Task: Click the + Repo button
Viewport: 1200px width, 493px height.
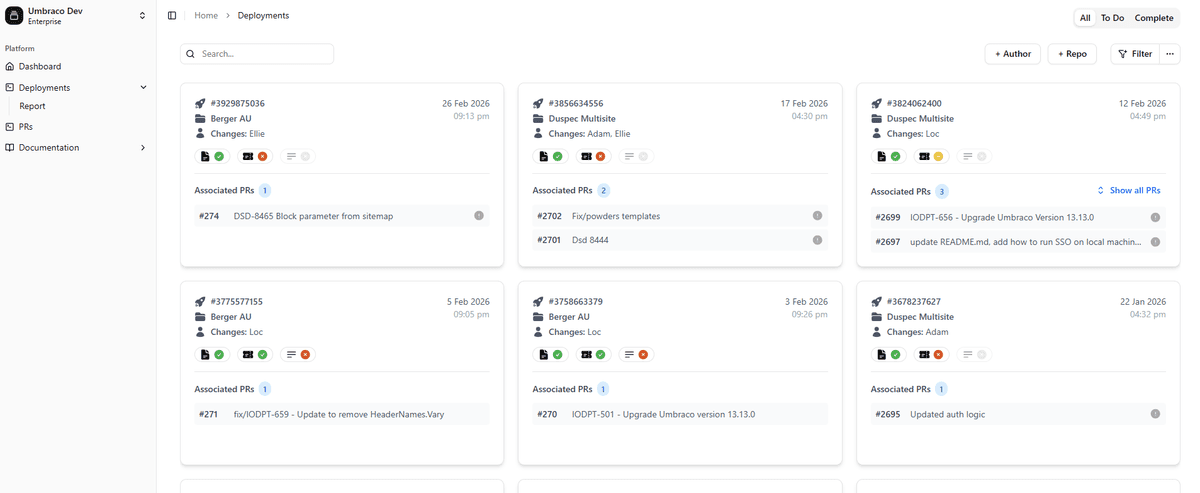Action: (1071, 54)
